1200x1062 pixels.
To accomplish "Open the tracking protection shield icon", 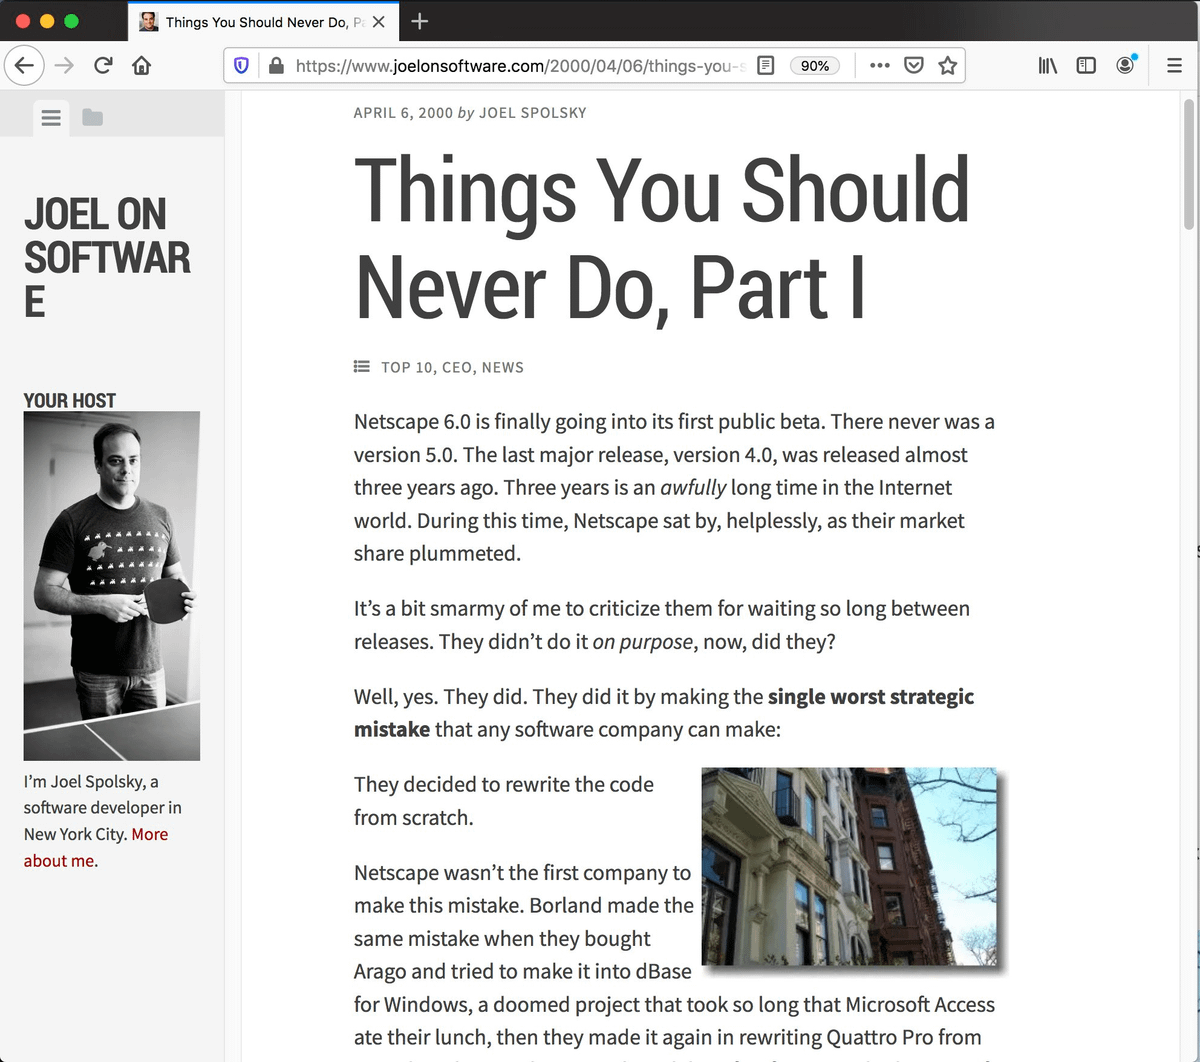I will click(241, 66).
